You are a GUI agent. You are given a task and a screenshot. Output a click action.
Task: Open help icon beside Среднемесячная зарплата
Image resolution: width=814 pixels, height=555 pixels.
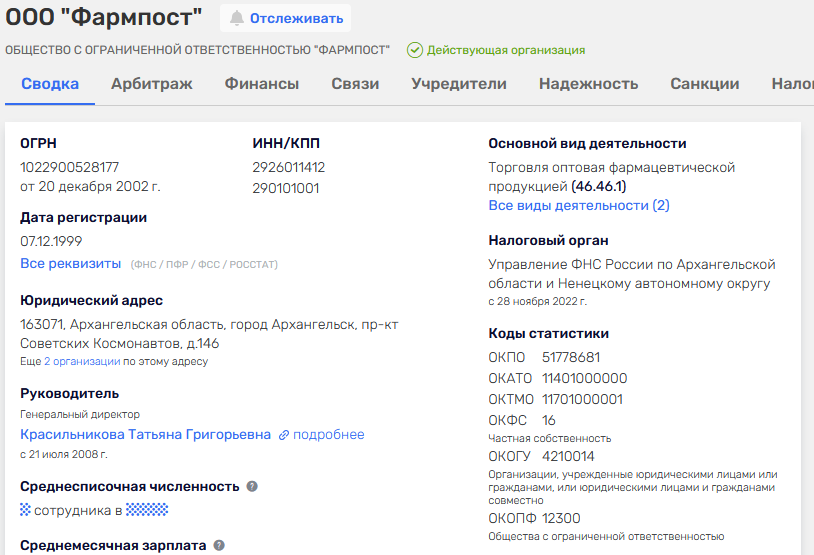tap(219, 545)
